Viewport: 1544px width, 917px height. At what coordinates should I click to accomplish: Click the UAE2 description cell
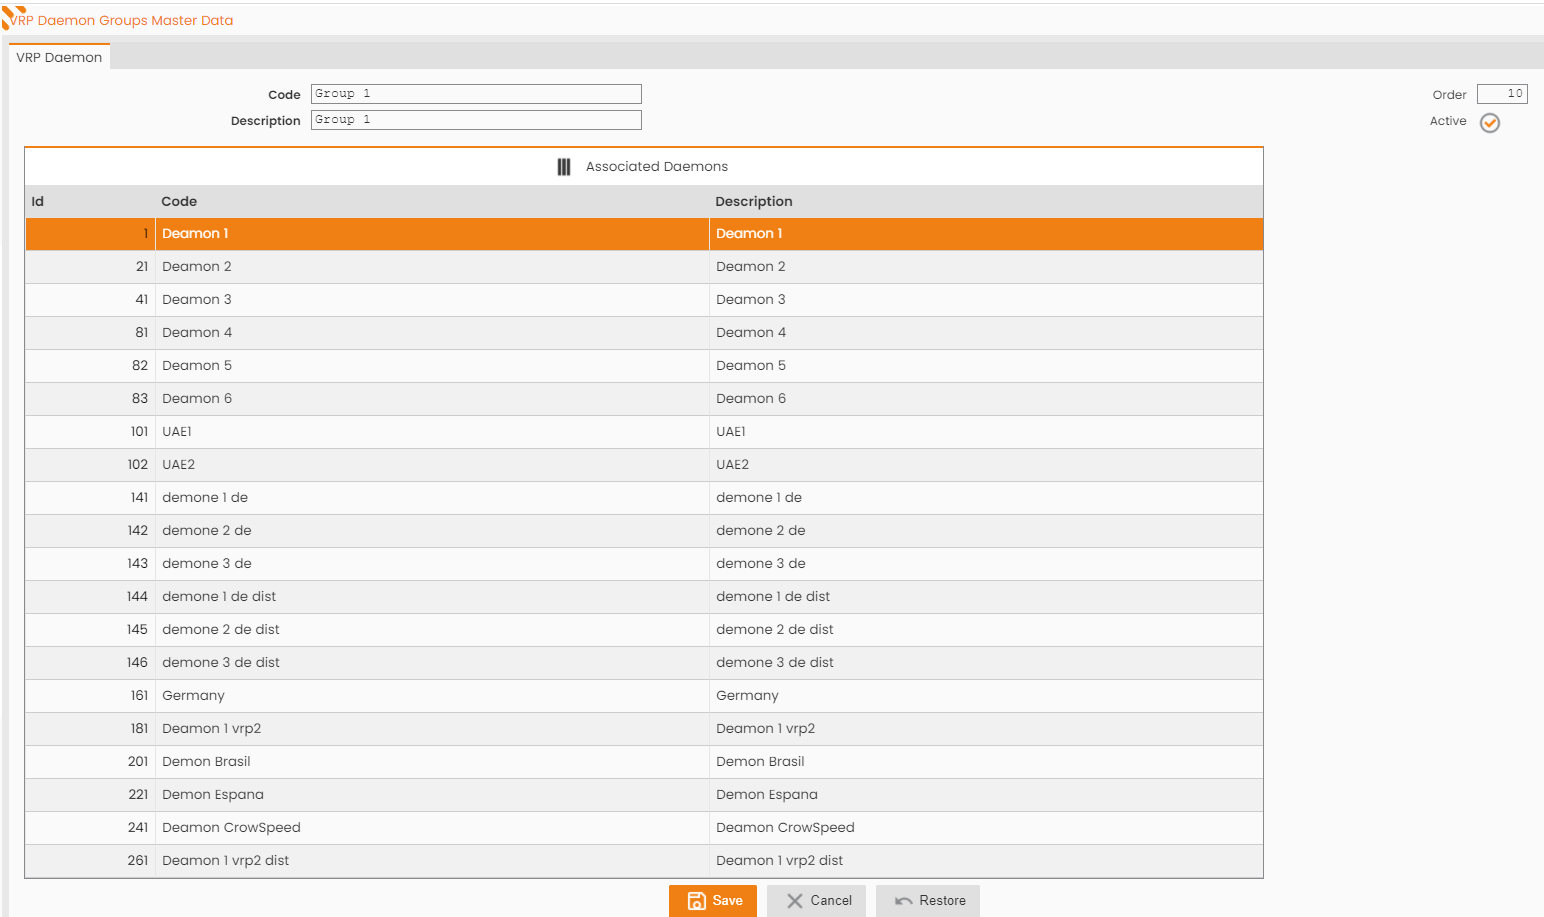click(x=986, y=465)
